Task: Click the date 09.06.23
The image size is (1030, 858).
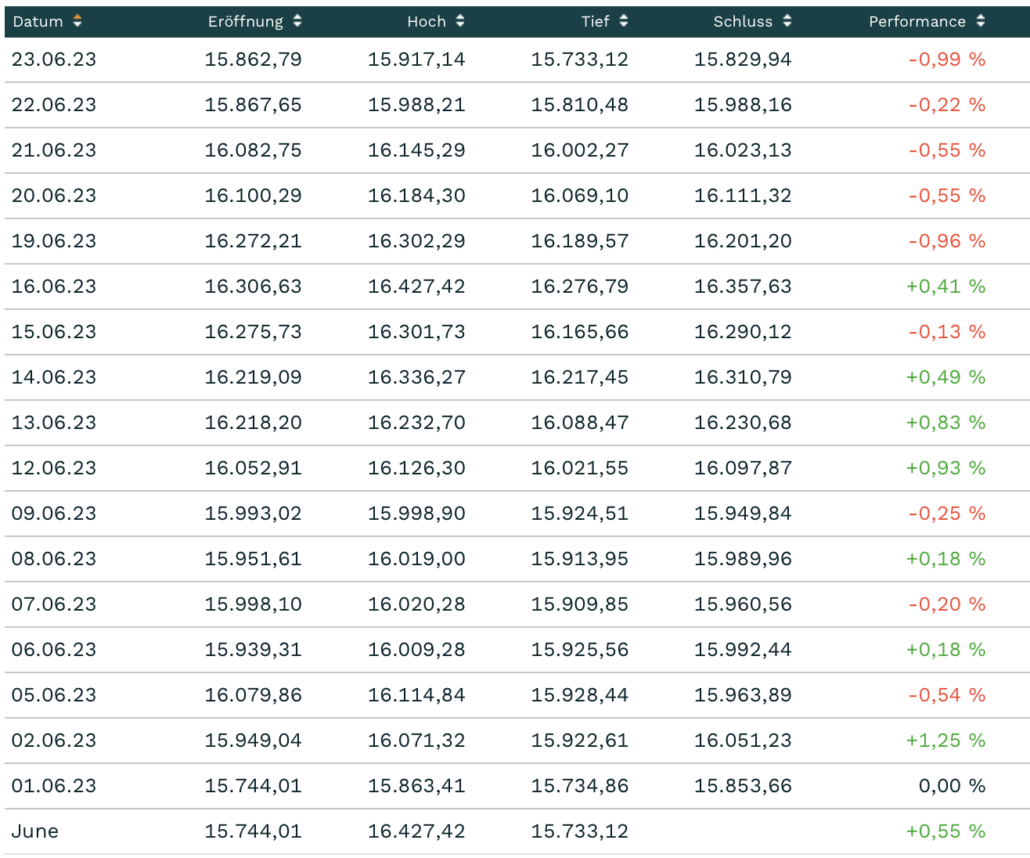Action: tap(54, 512)
